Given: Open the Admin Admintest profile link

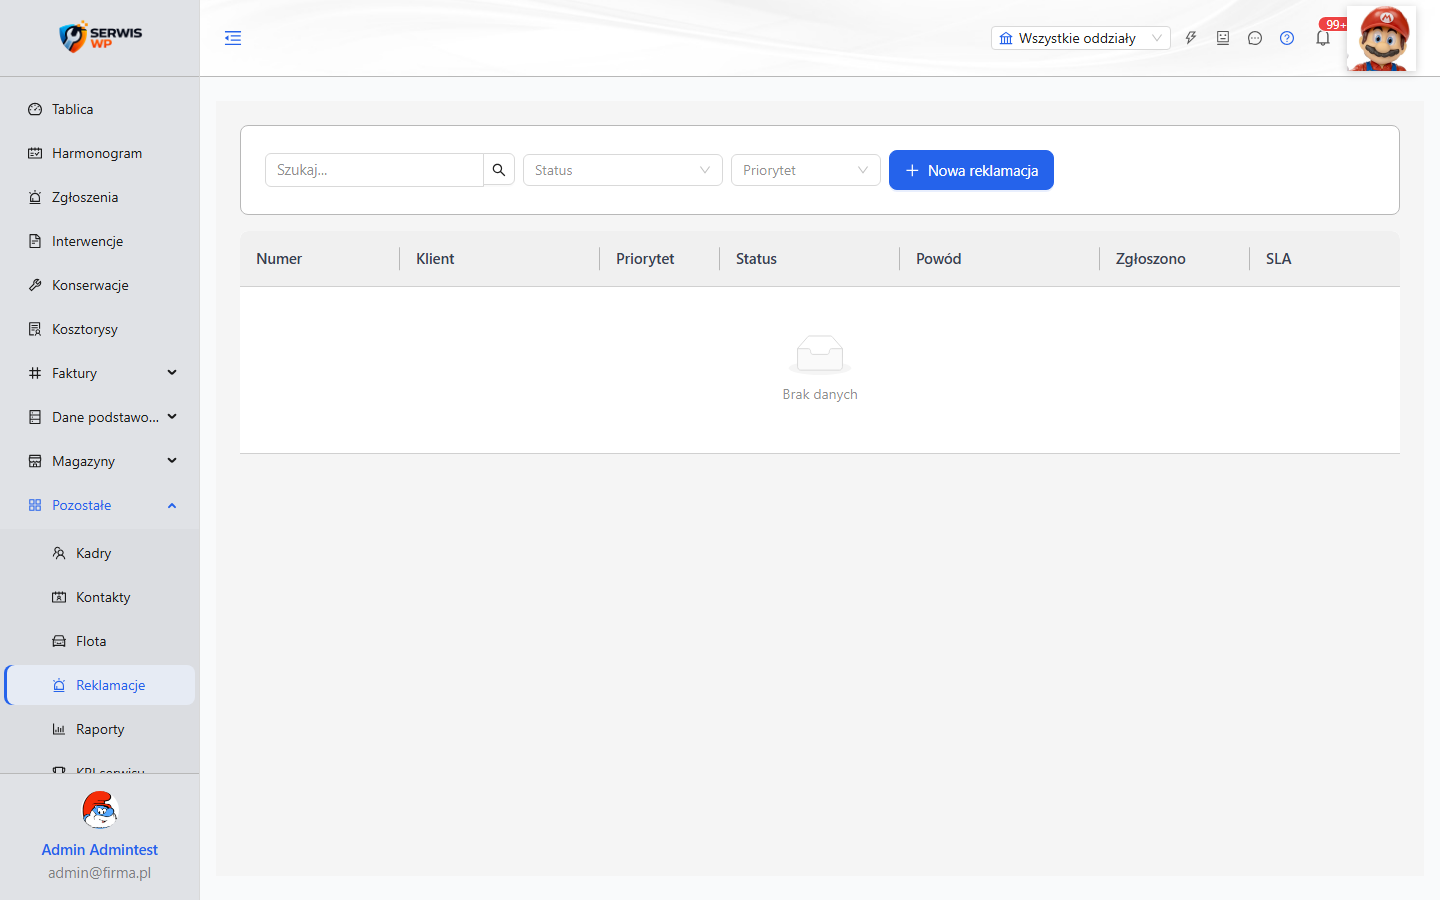Looking at the screenshot, I should tap(100, 849).
